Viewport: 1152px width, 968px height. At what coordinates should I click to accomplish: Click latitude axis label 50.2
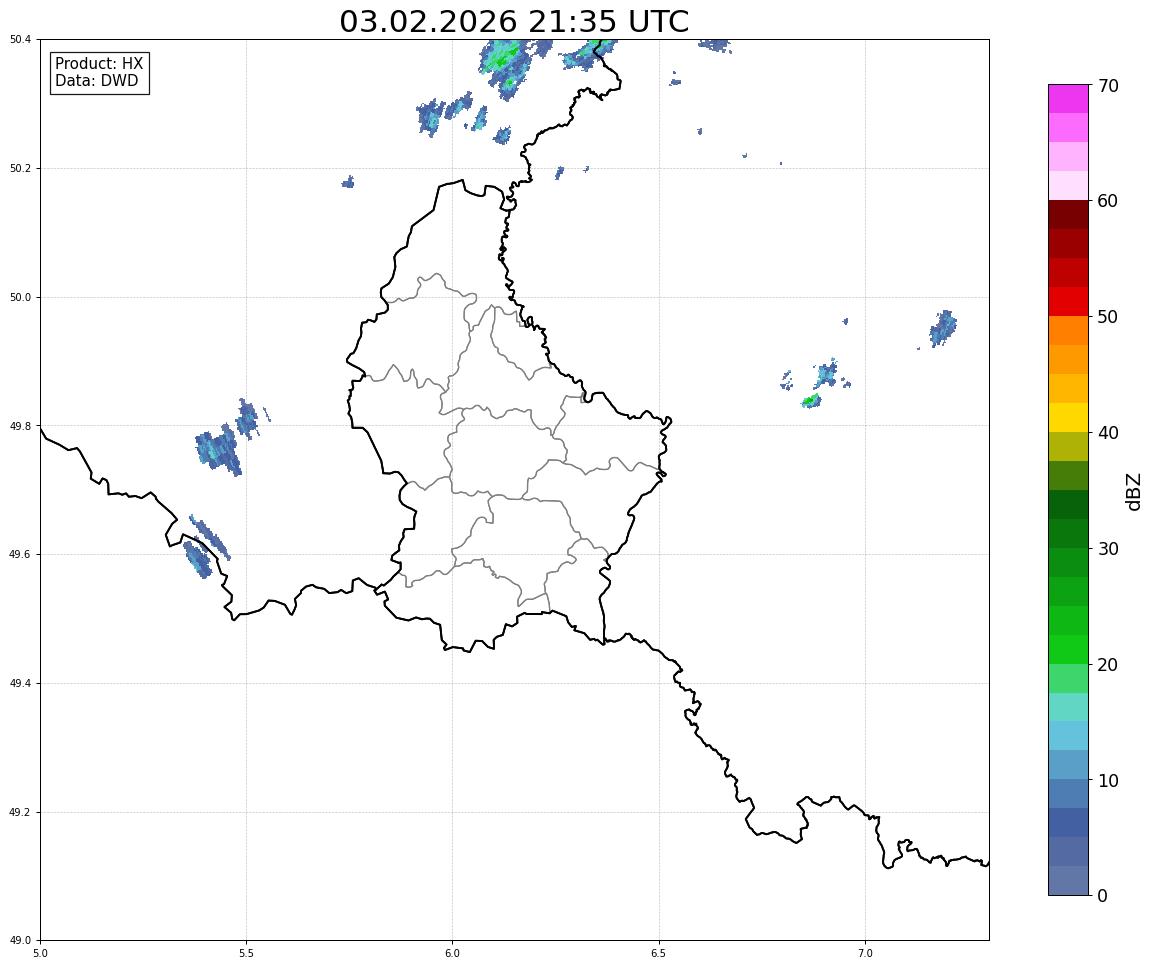pyautogui.click(x=21, y=168)
